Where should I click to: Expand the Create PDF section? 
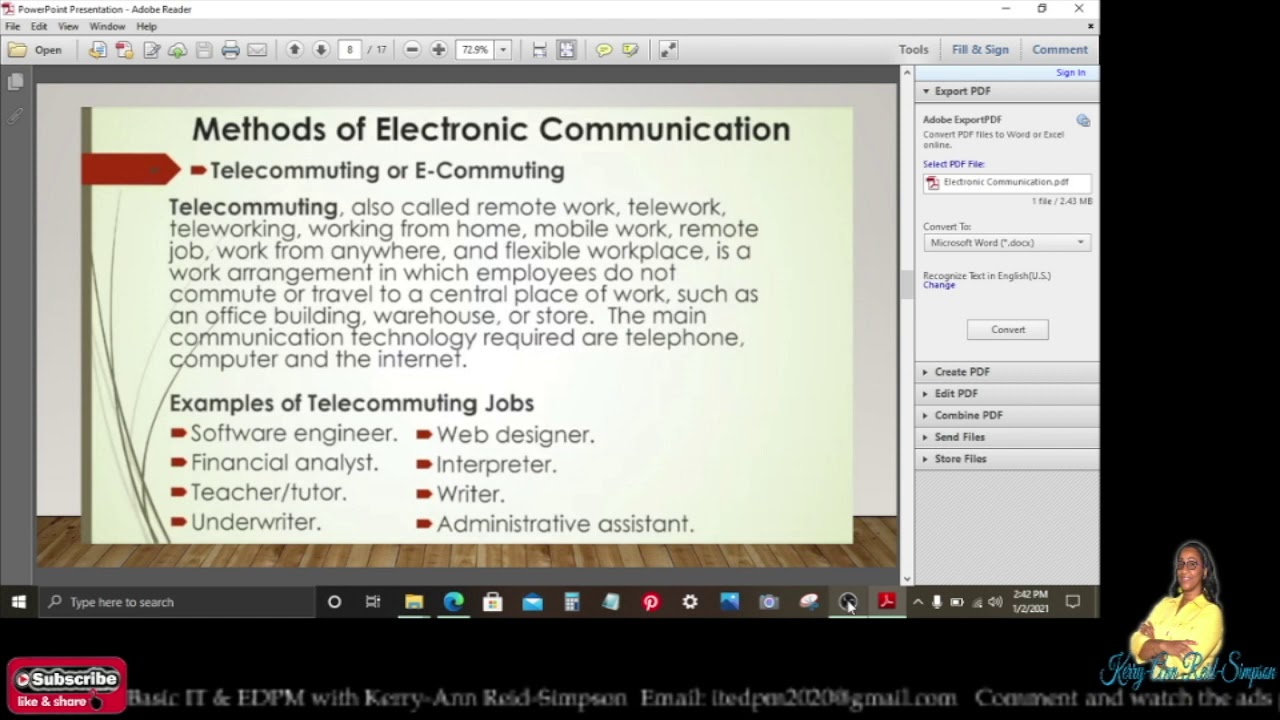click(x=1006, y=372)
